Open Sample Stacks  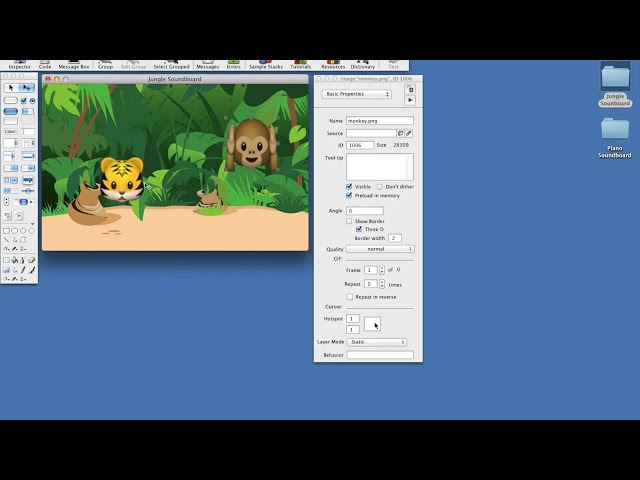tap(266, 65)
